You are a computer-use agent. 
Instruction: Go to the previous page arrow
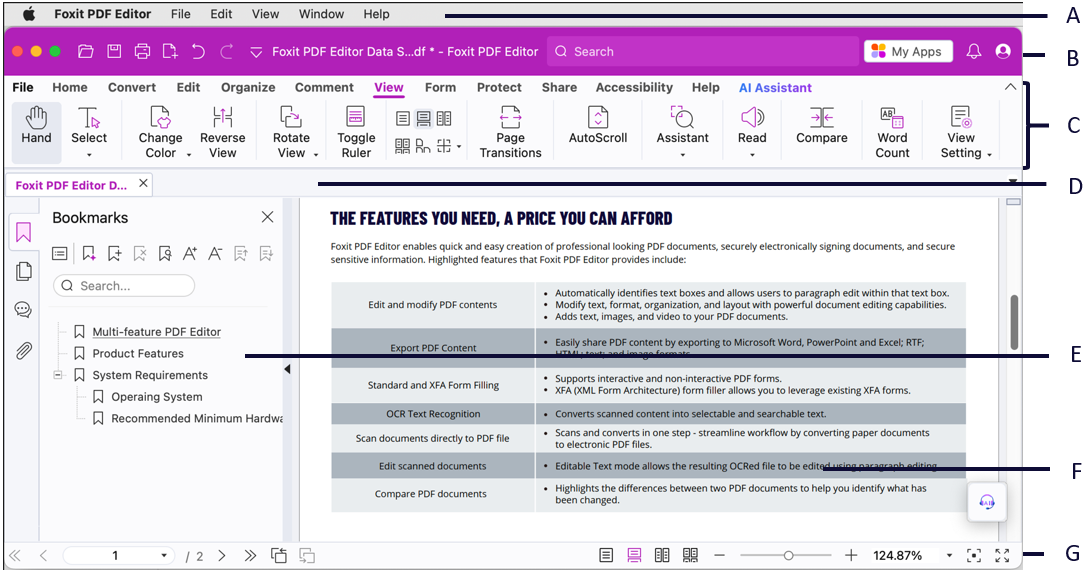(43, 555)
